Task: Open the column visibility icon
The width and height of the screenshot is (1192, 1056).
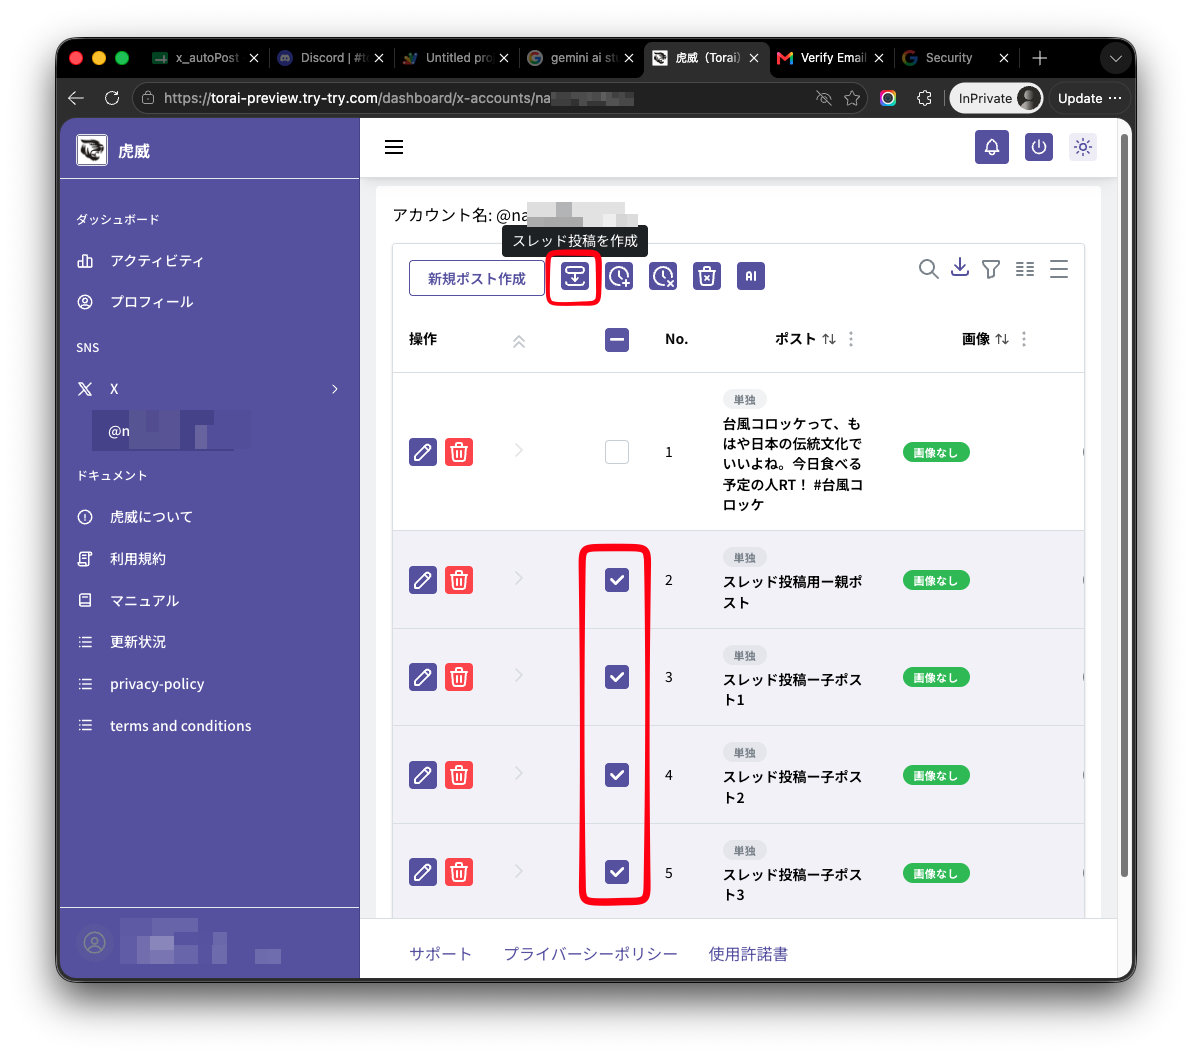Action: (x=1025, y=269)
